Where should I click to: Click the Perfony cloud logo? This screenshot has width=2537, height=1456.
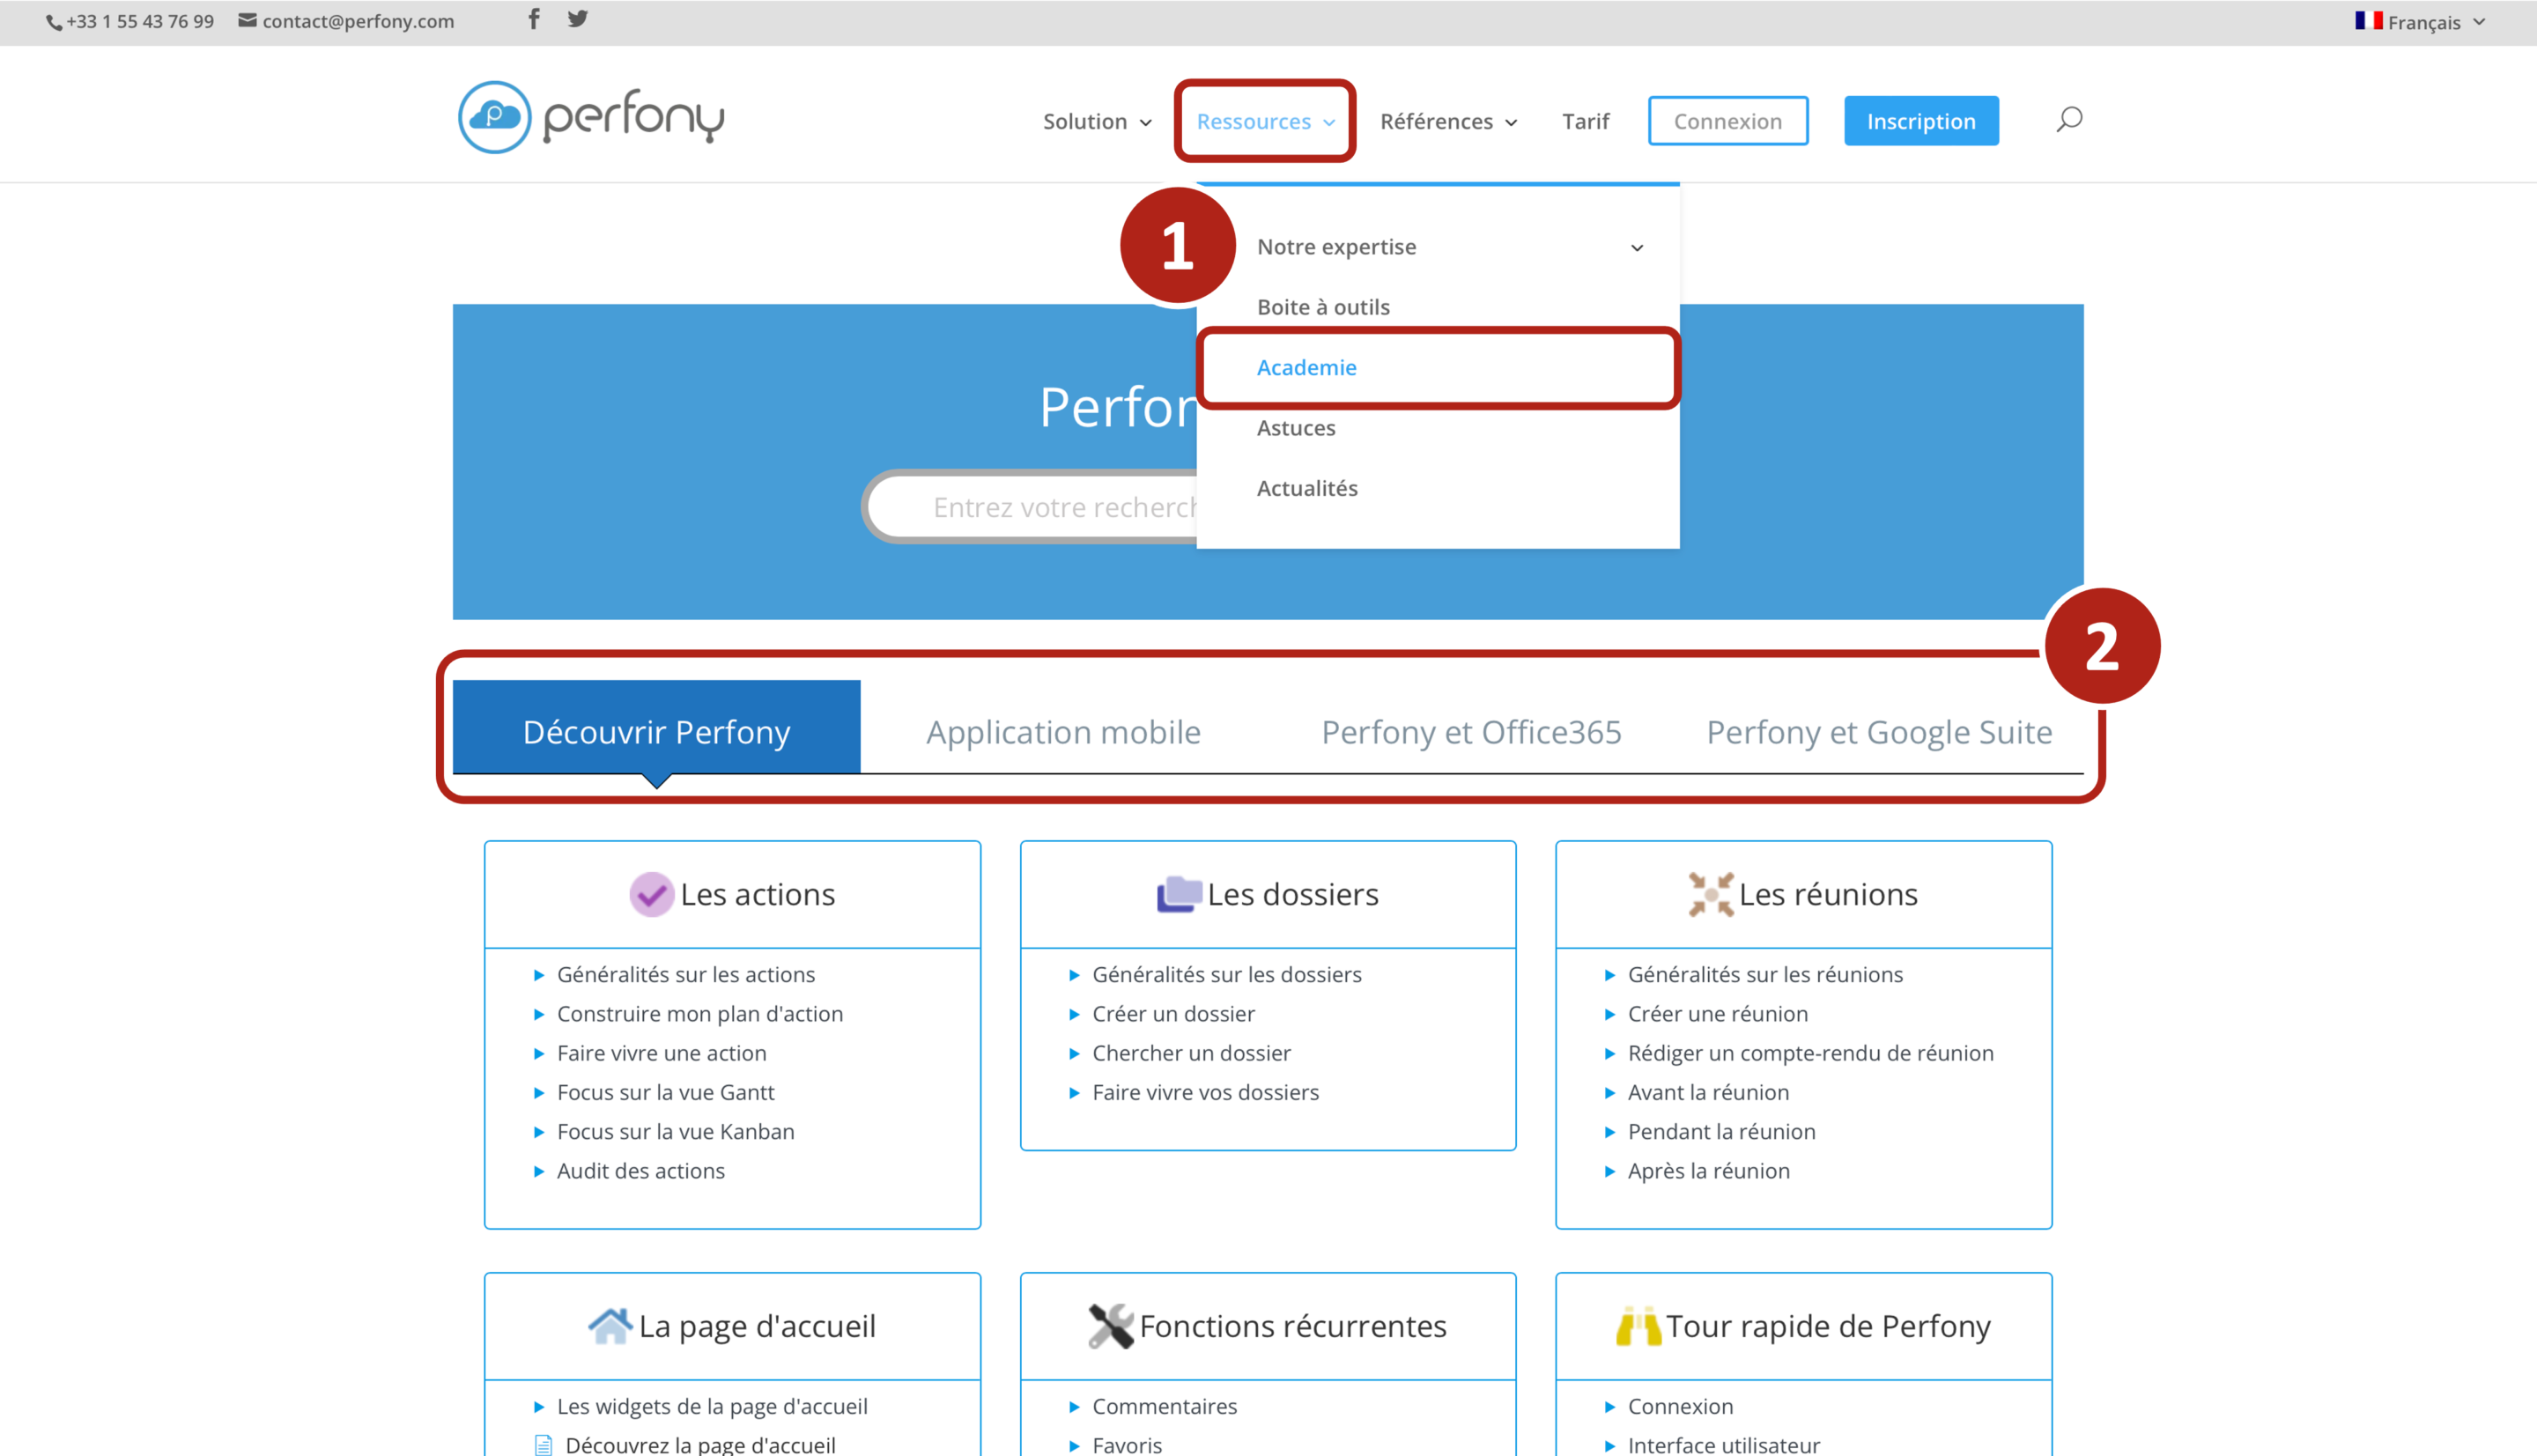pyautogui.click(x=494, y=118)
